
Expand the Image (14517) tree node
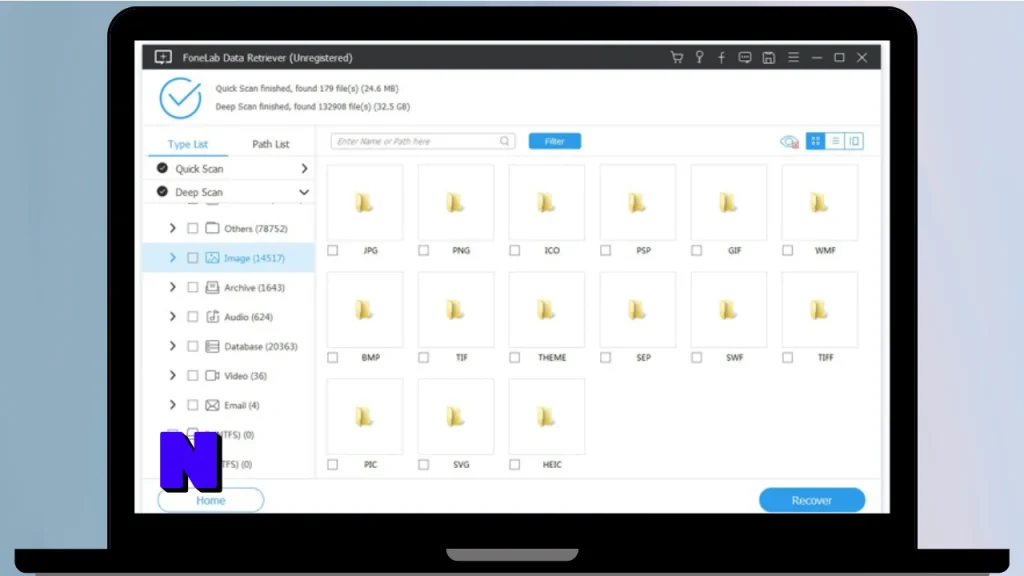172,258
